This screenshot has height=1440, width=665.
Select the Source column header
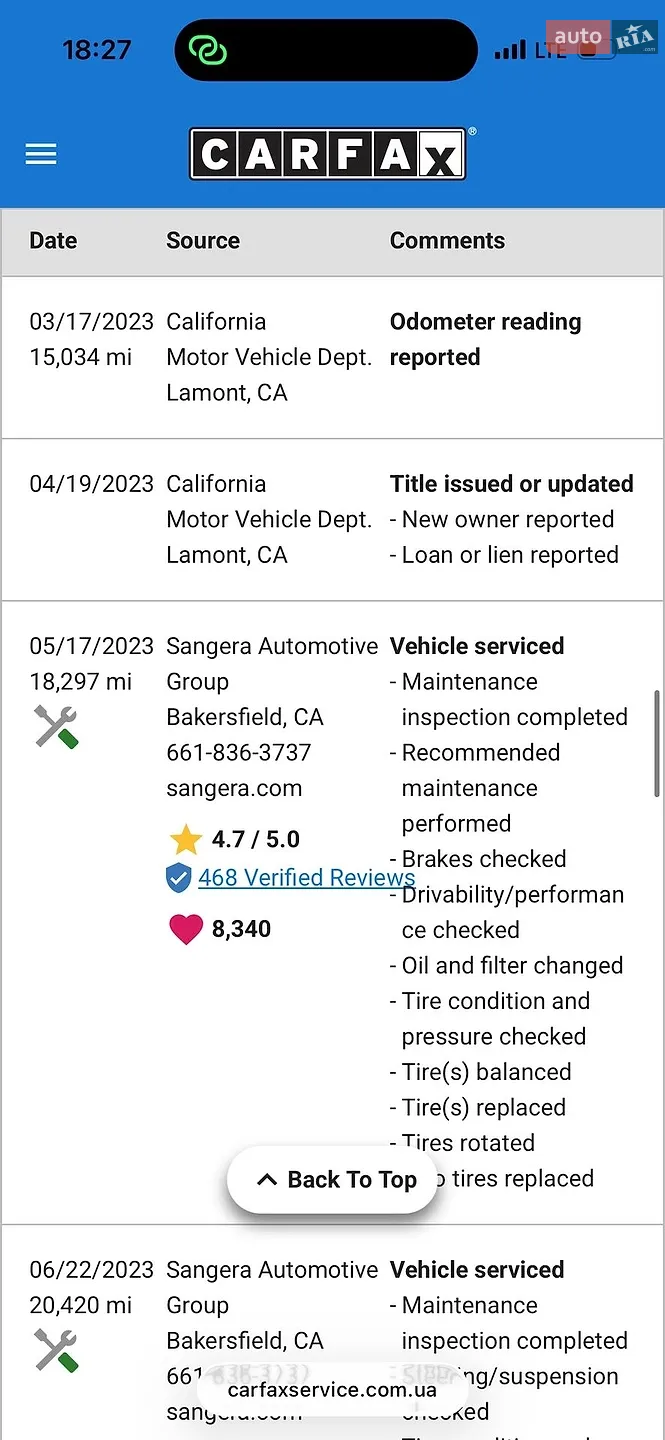point(203,241)
